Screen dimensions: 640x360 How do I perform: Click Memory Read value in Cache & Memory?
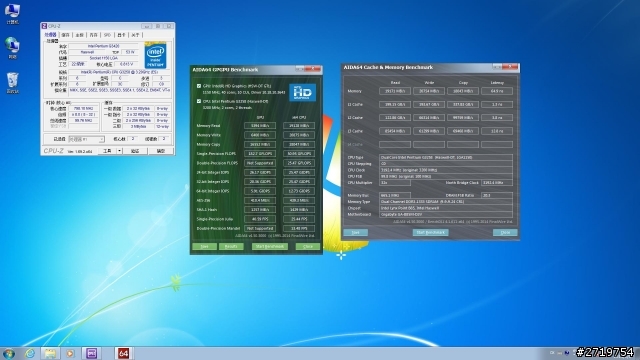tap(395, 91)
